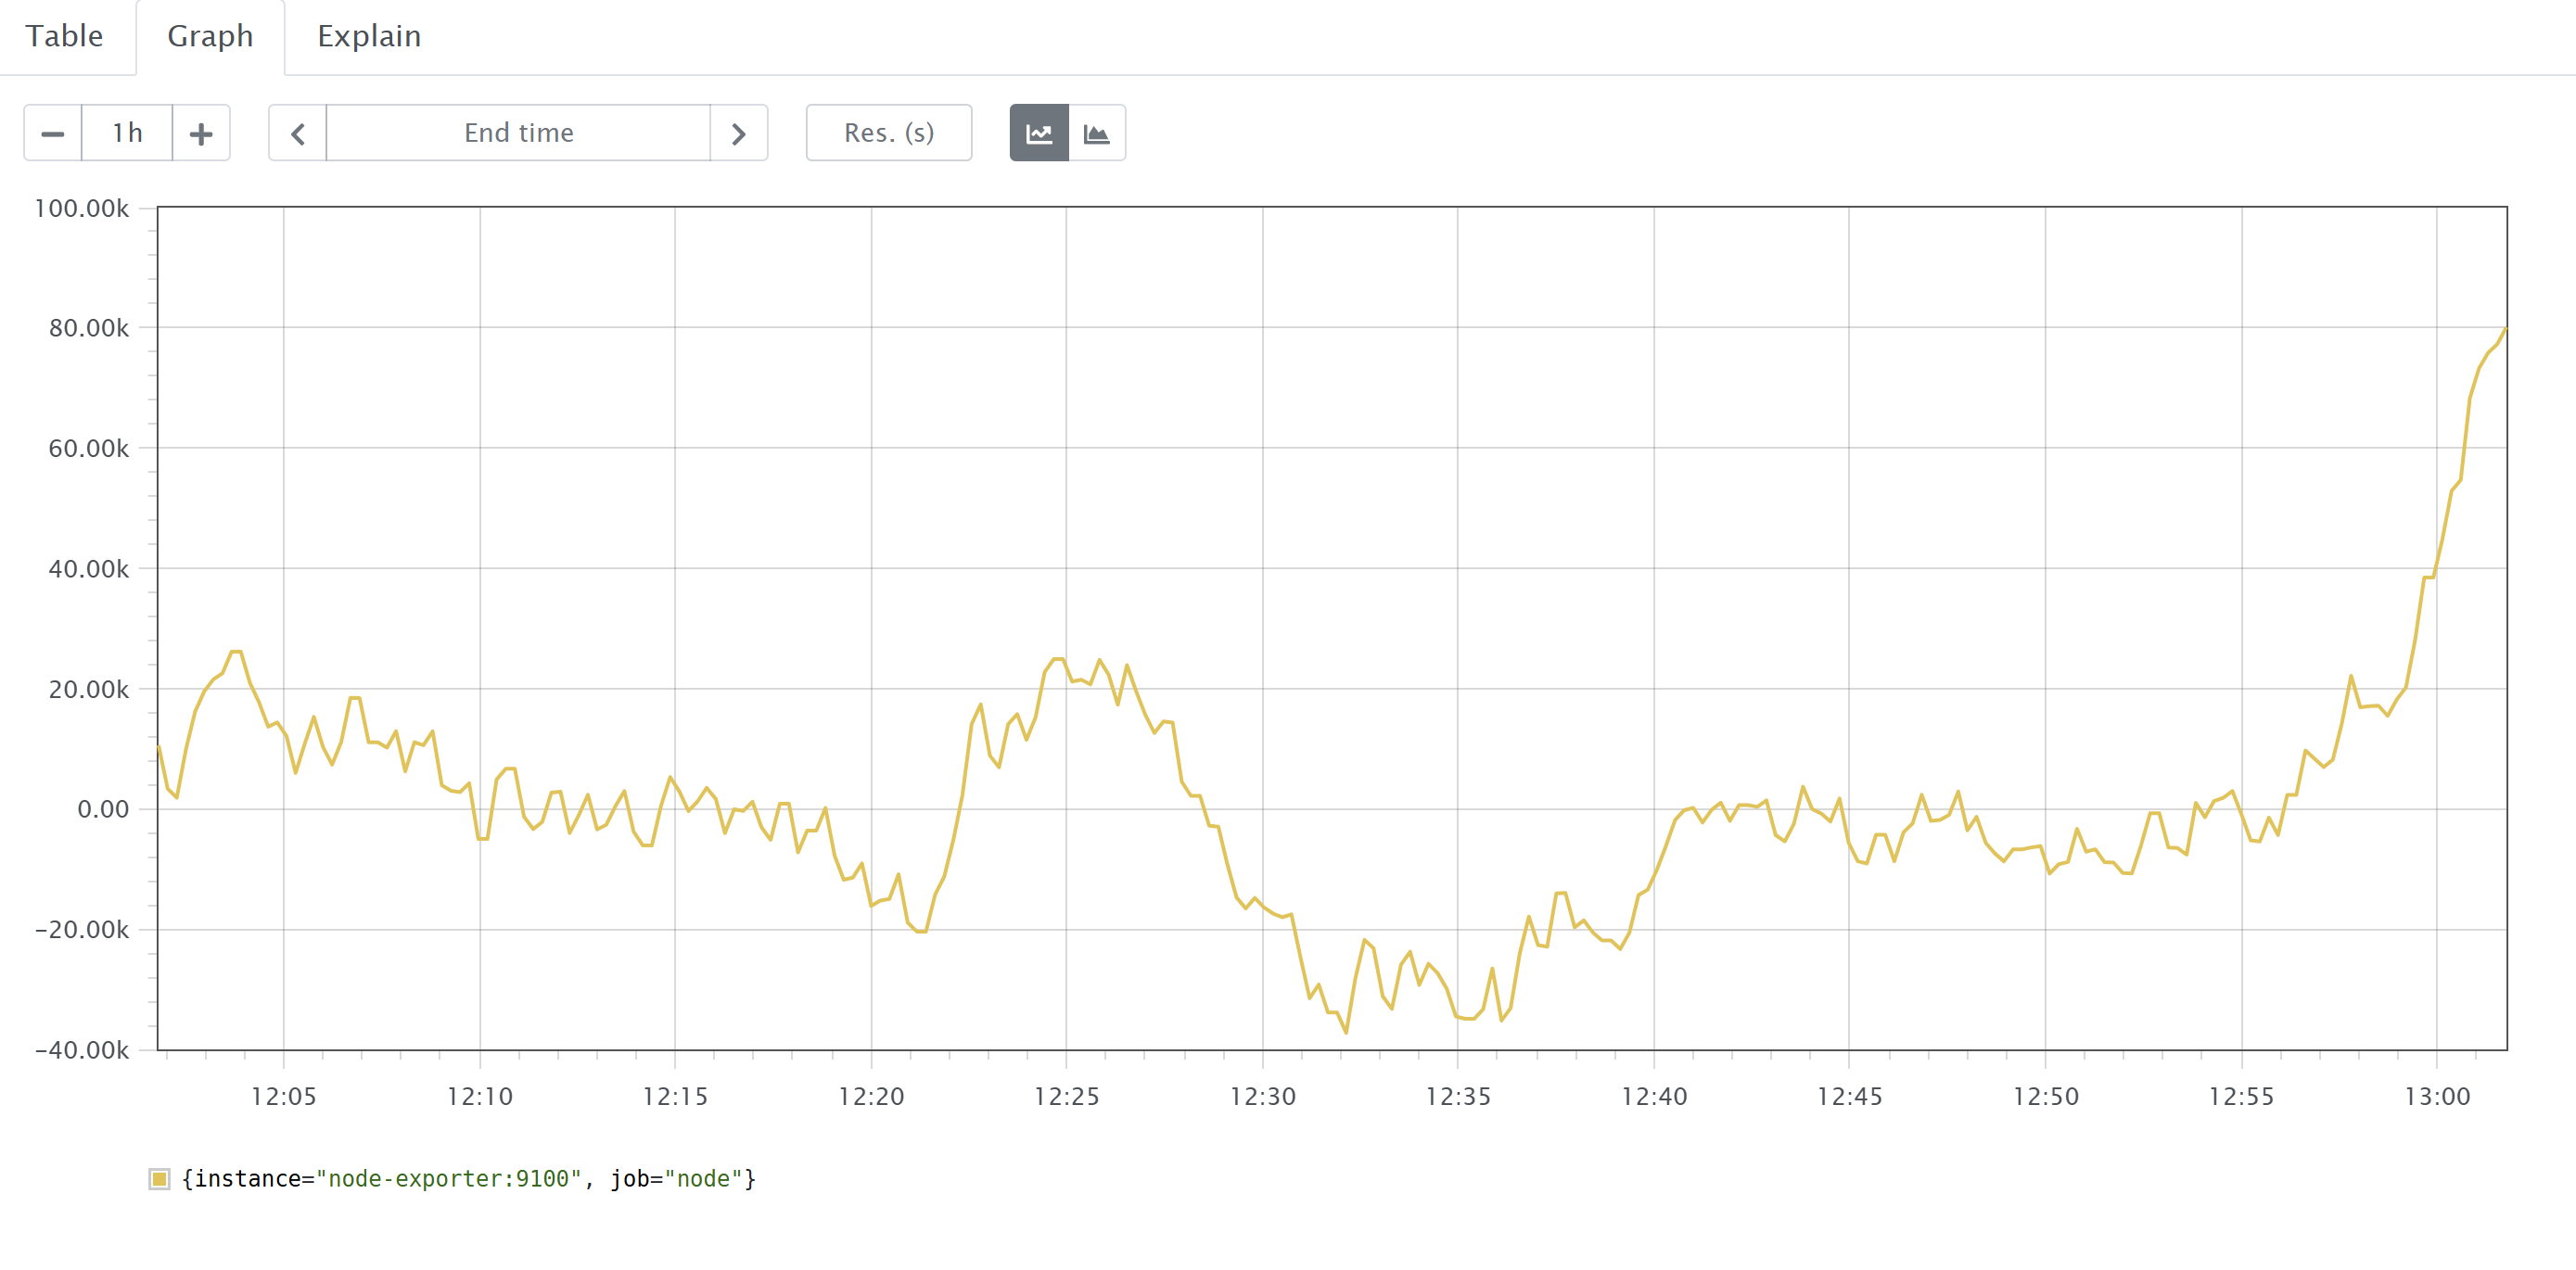Screen dimensions: 2576x1270
Task: Switch to stacked area chart mode
Action: coord(1097,133)
